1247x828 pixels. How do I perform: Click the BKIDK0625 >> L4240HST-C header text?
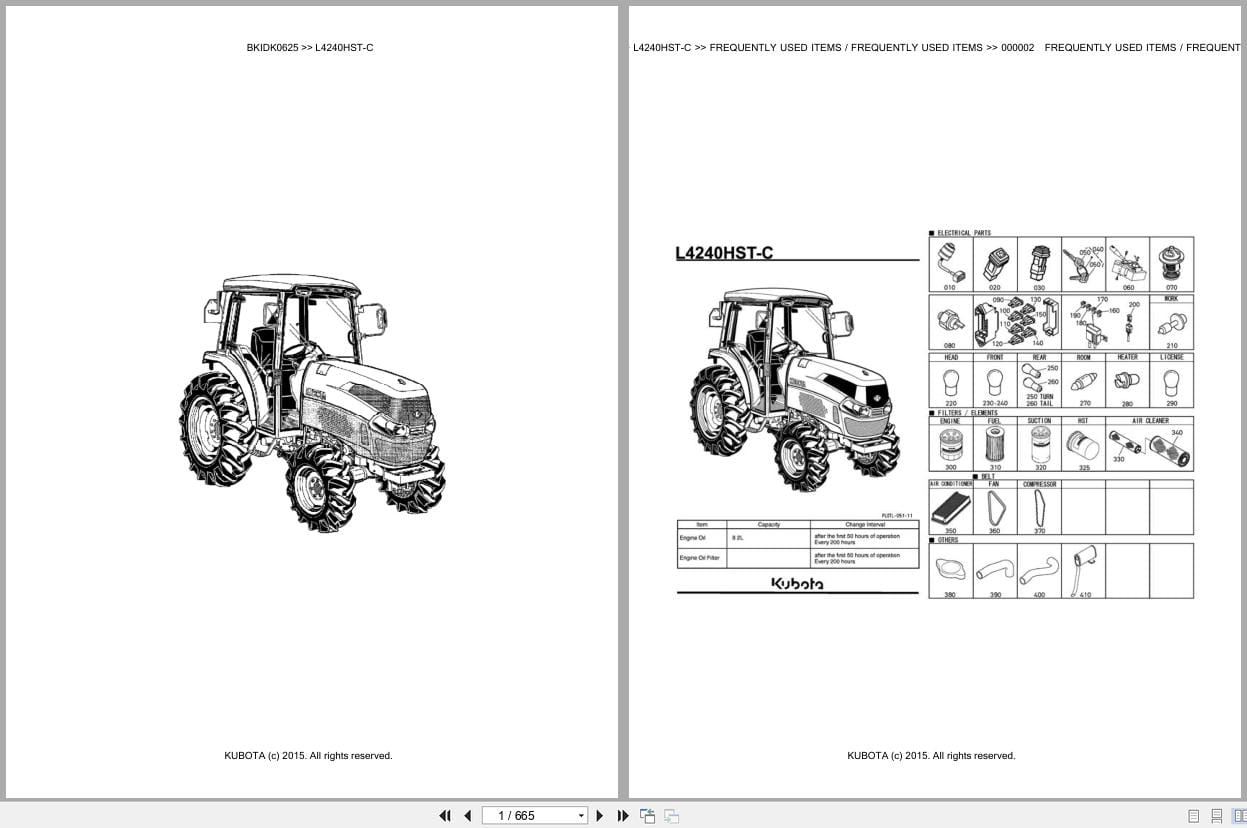pyautogui.click(x=310, y=48)
